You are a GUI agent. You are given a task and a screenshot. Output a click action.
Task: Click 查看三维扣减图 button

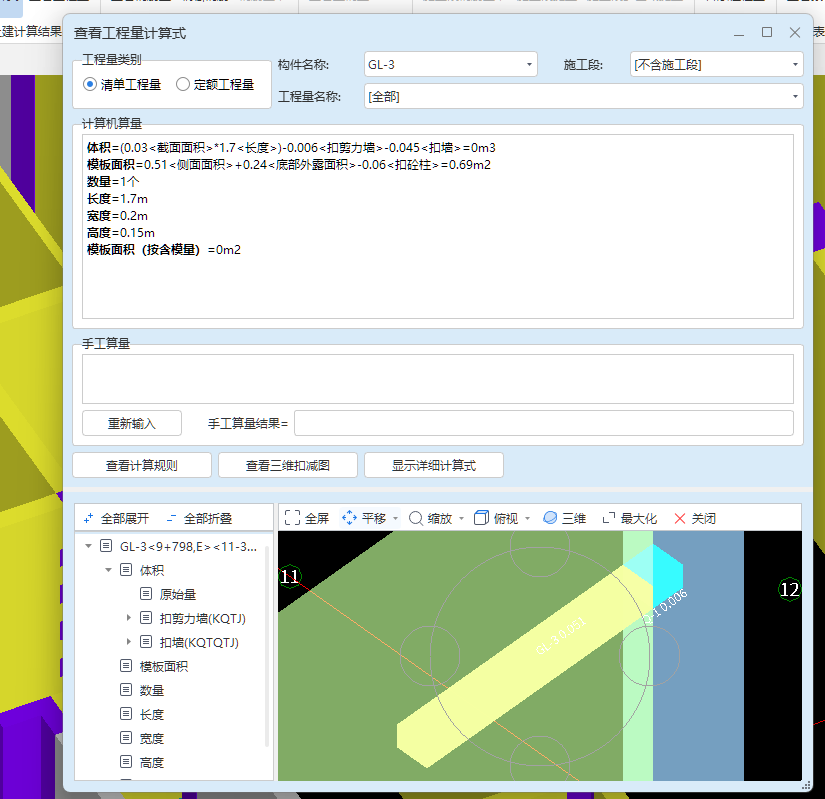pos(288,466)
